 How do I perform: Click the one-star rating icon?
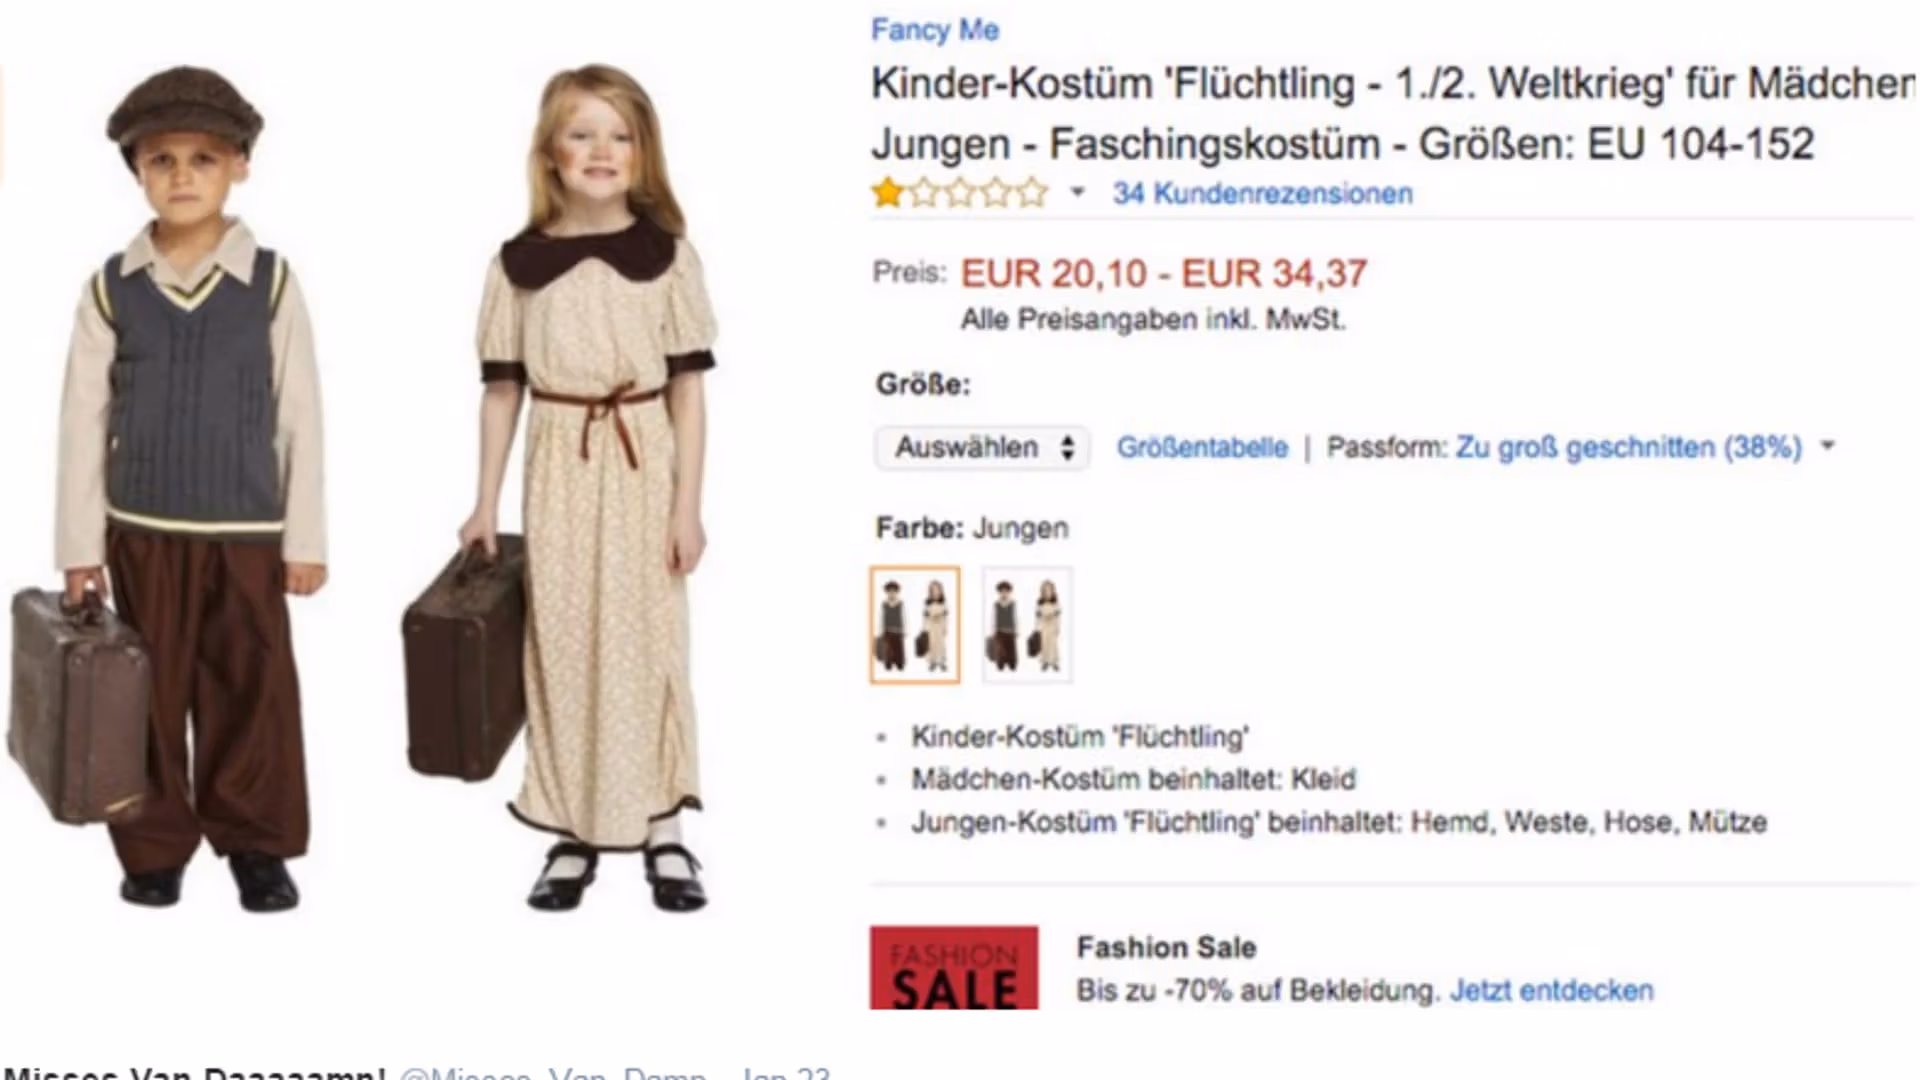[x=959, y=193]
